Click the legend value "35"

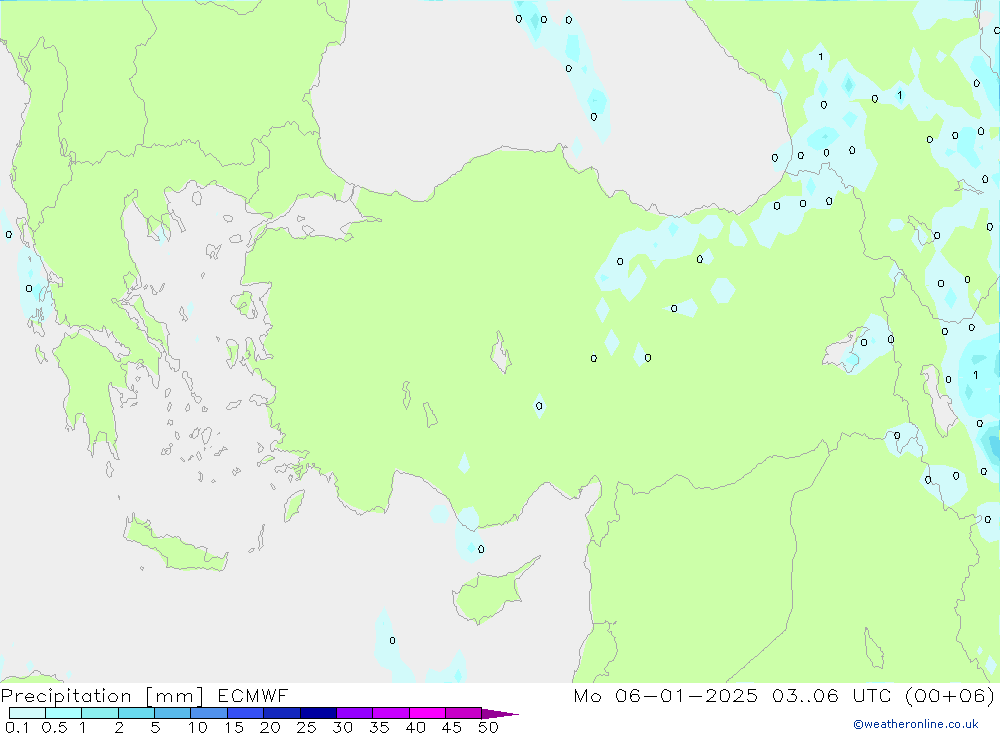point(379,727)
